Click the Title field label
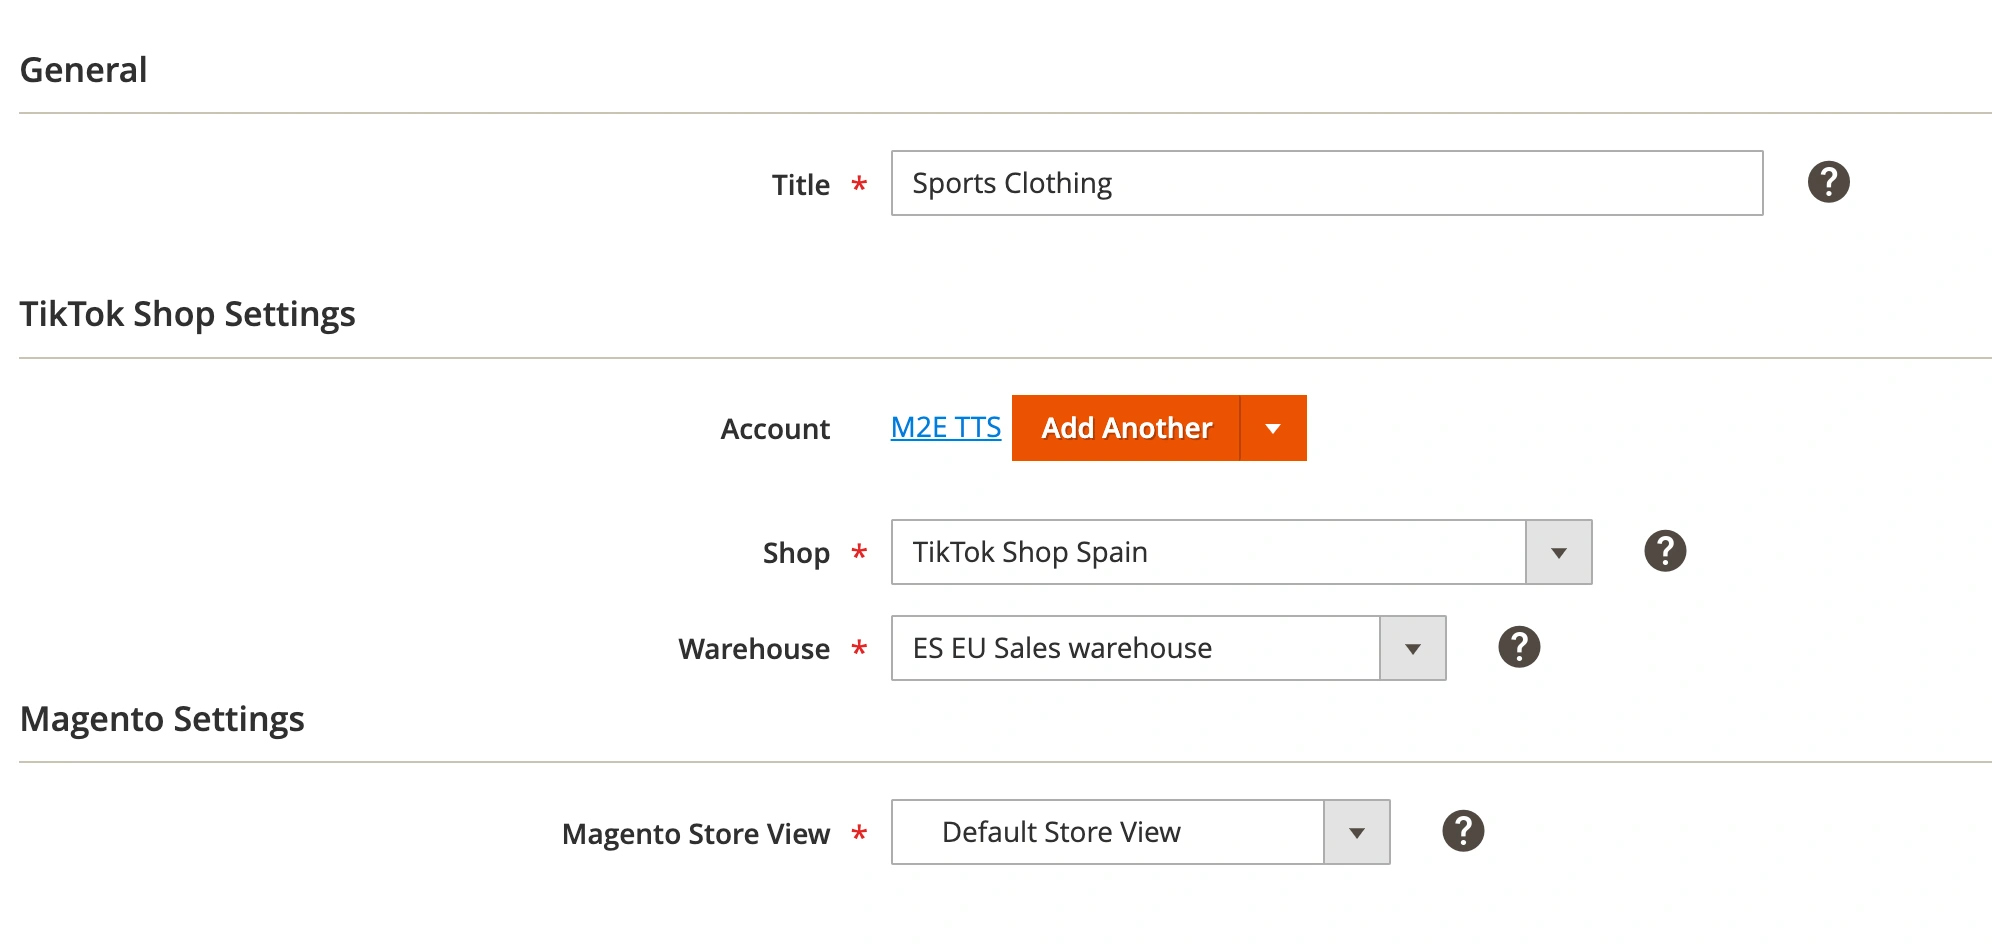This screenshot has width=1992, height=948. coord(800,185)
